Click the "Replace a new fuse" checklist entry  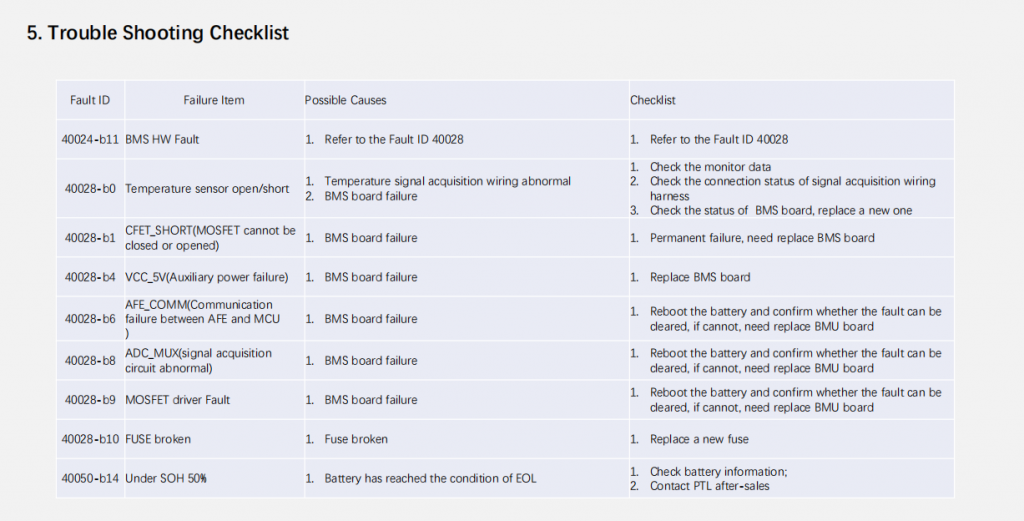click(698, 439)
